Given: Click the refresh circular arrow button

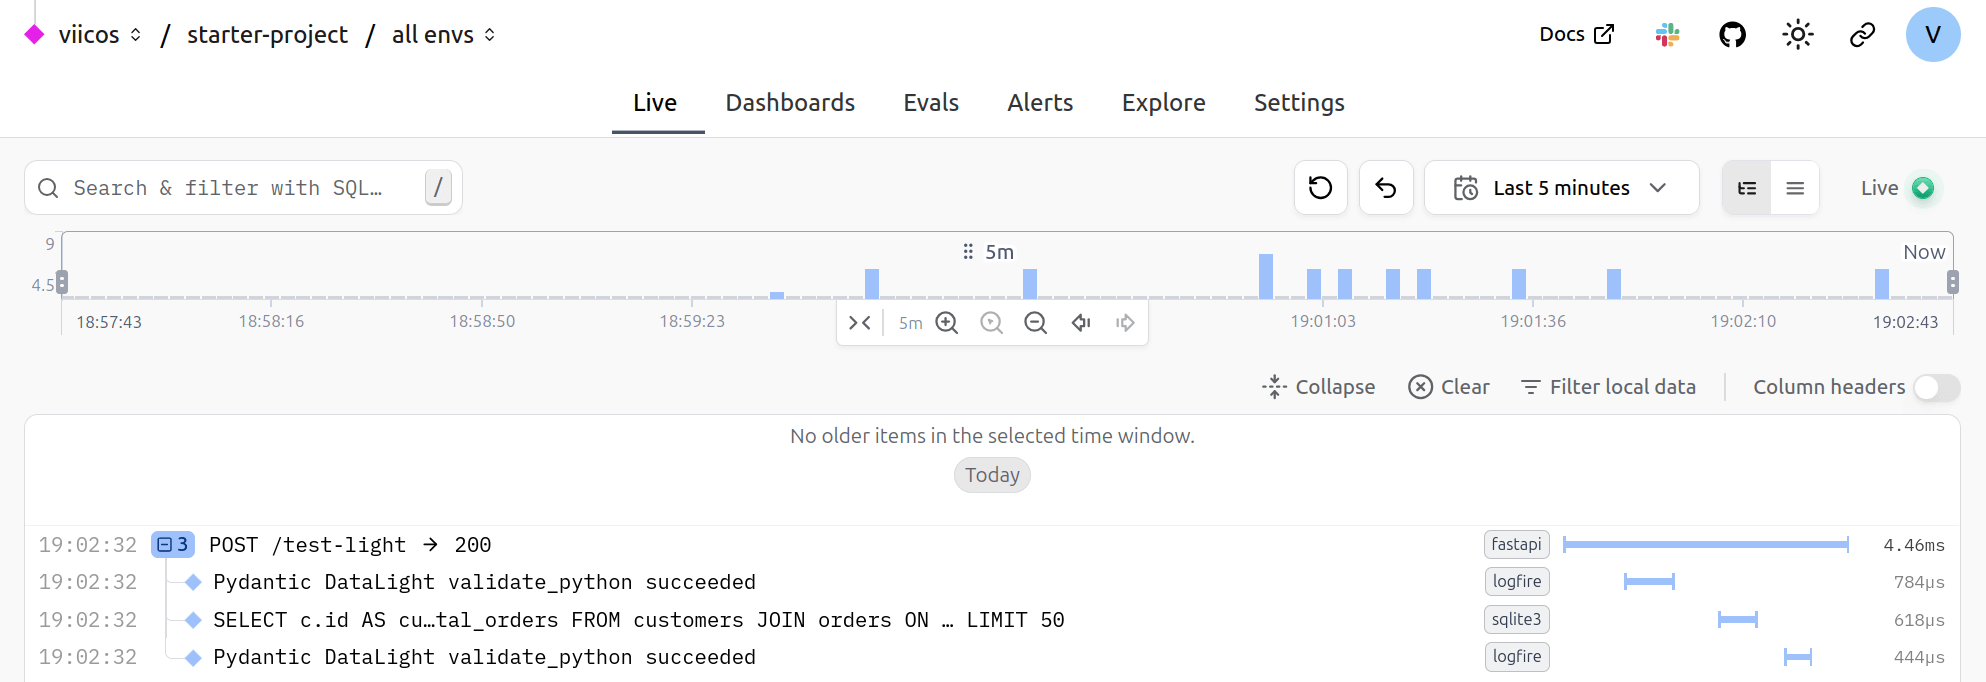Looking at the screenshot, I should (x=1320, y=188).
